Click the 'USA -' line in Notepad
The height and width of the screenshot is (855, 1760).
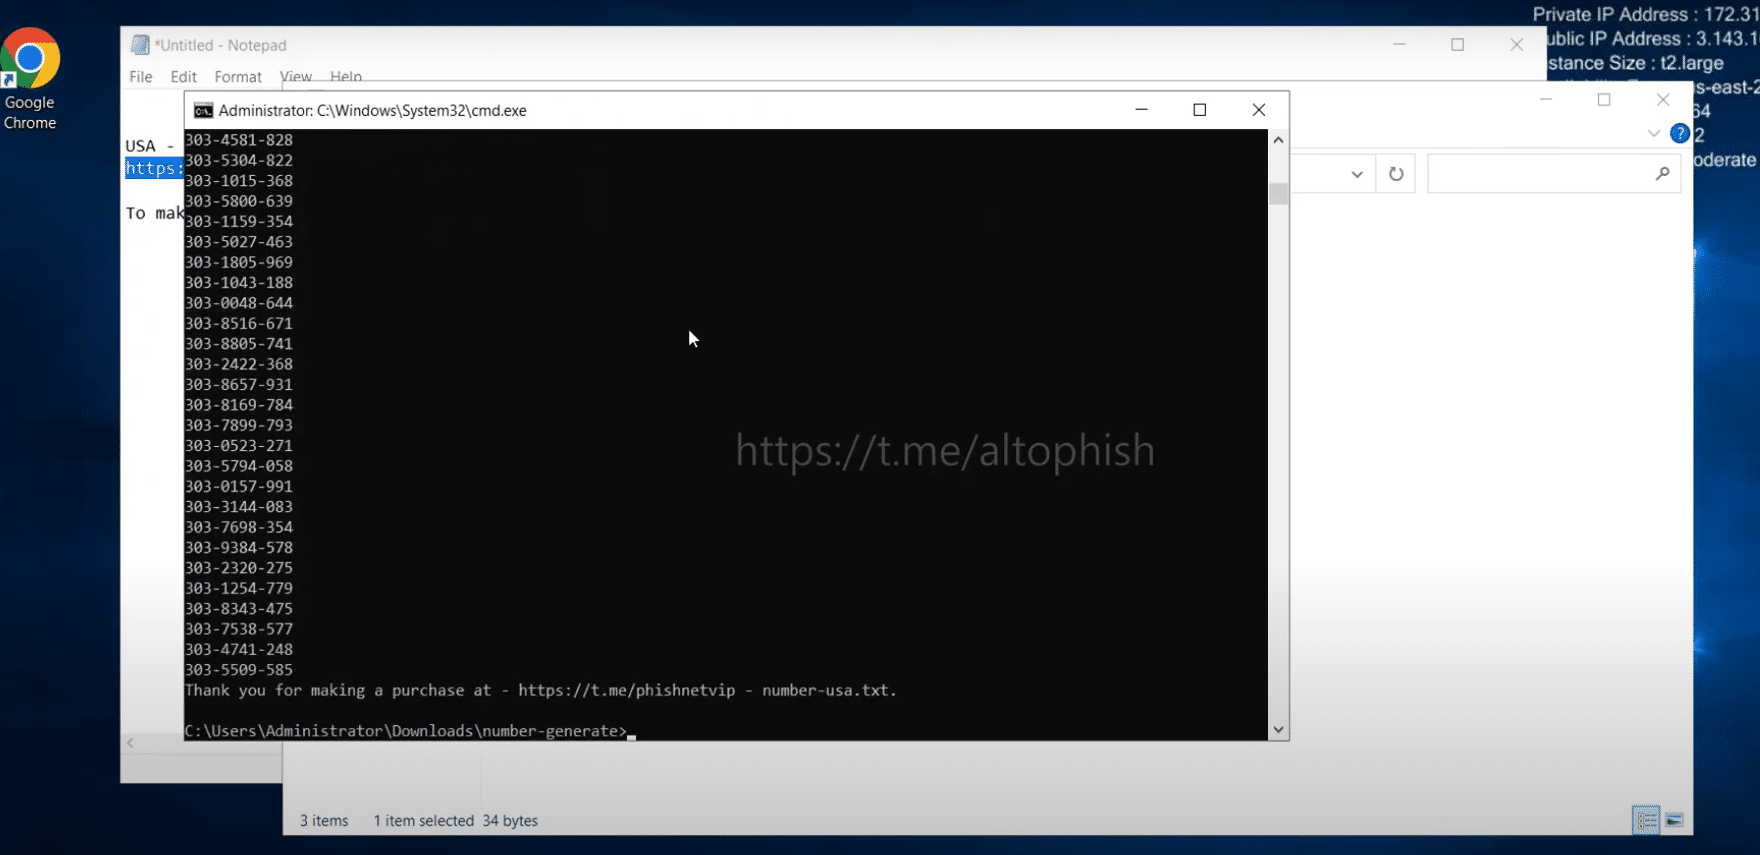click(150, 146)
